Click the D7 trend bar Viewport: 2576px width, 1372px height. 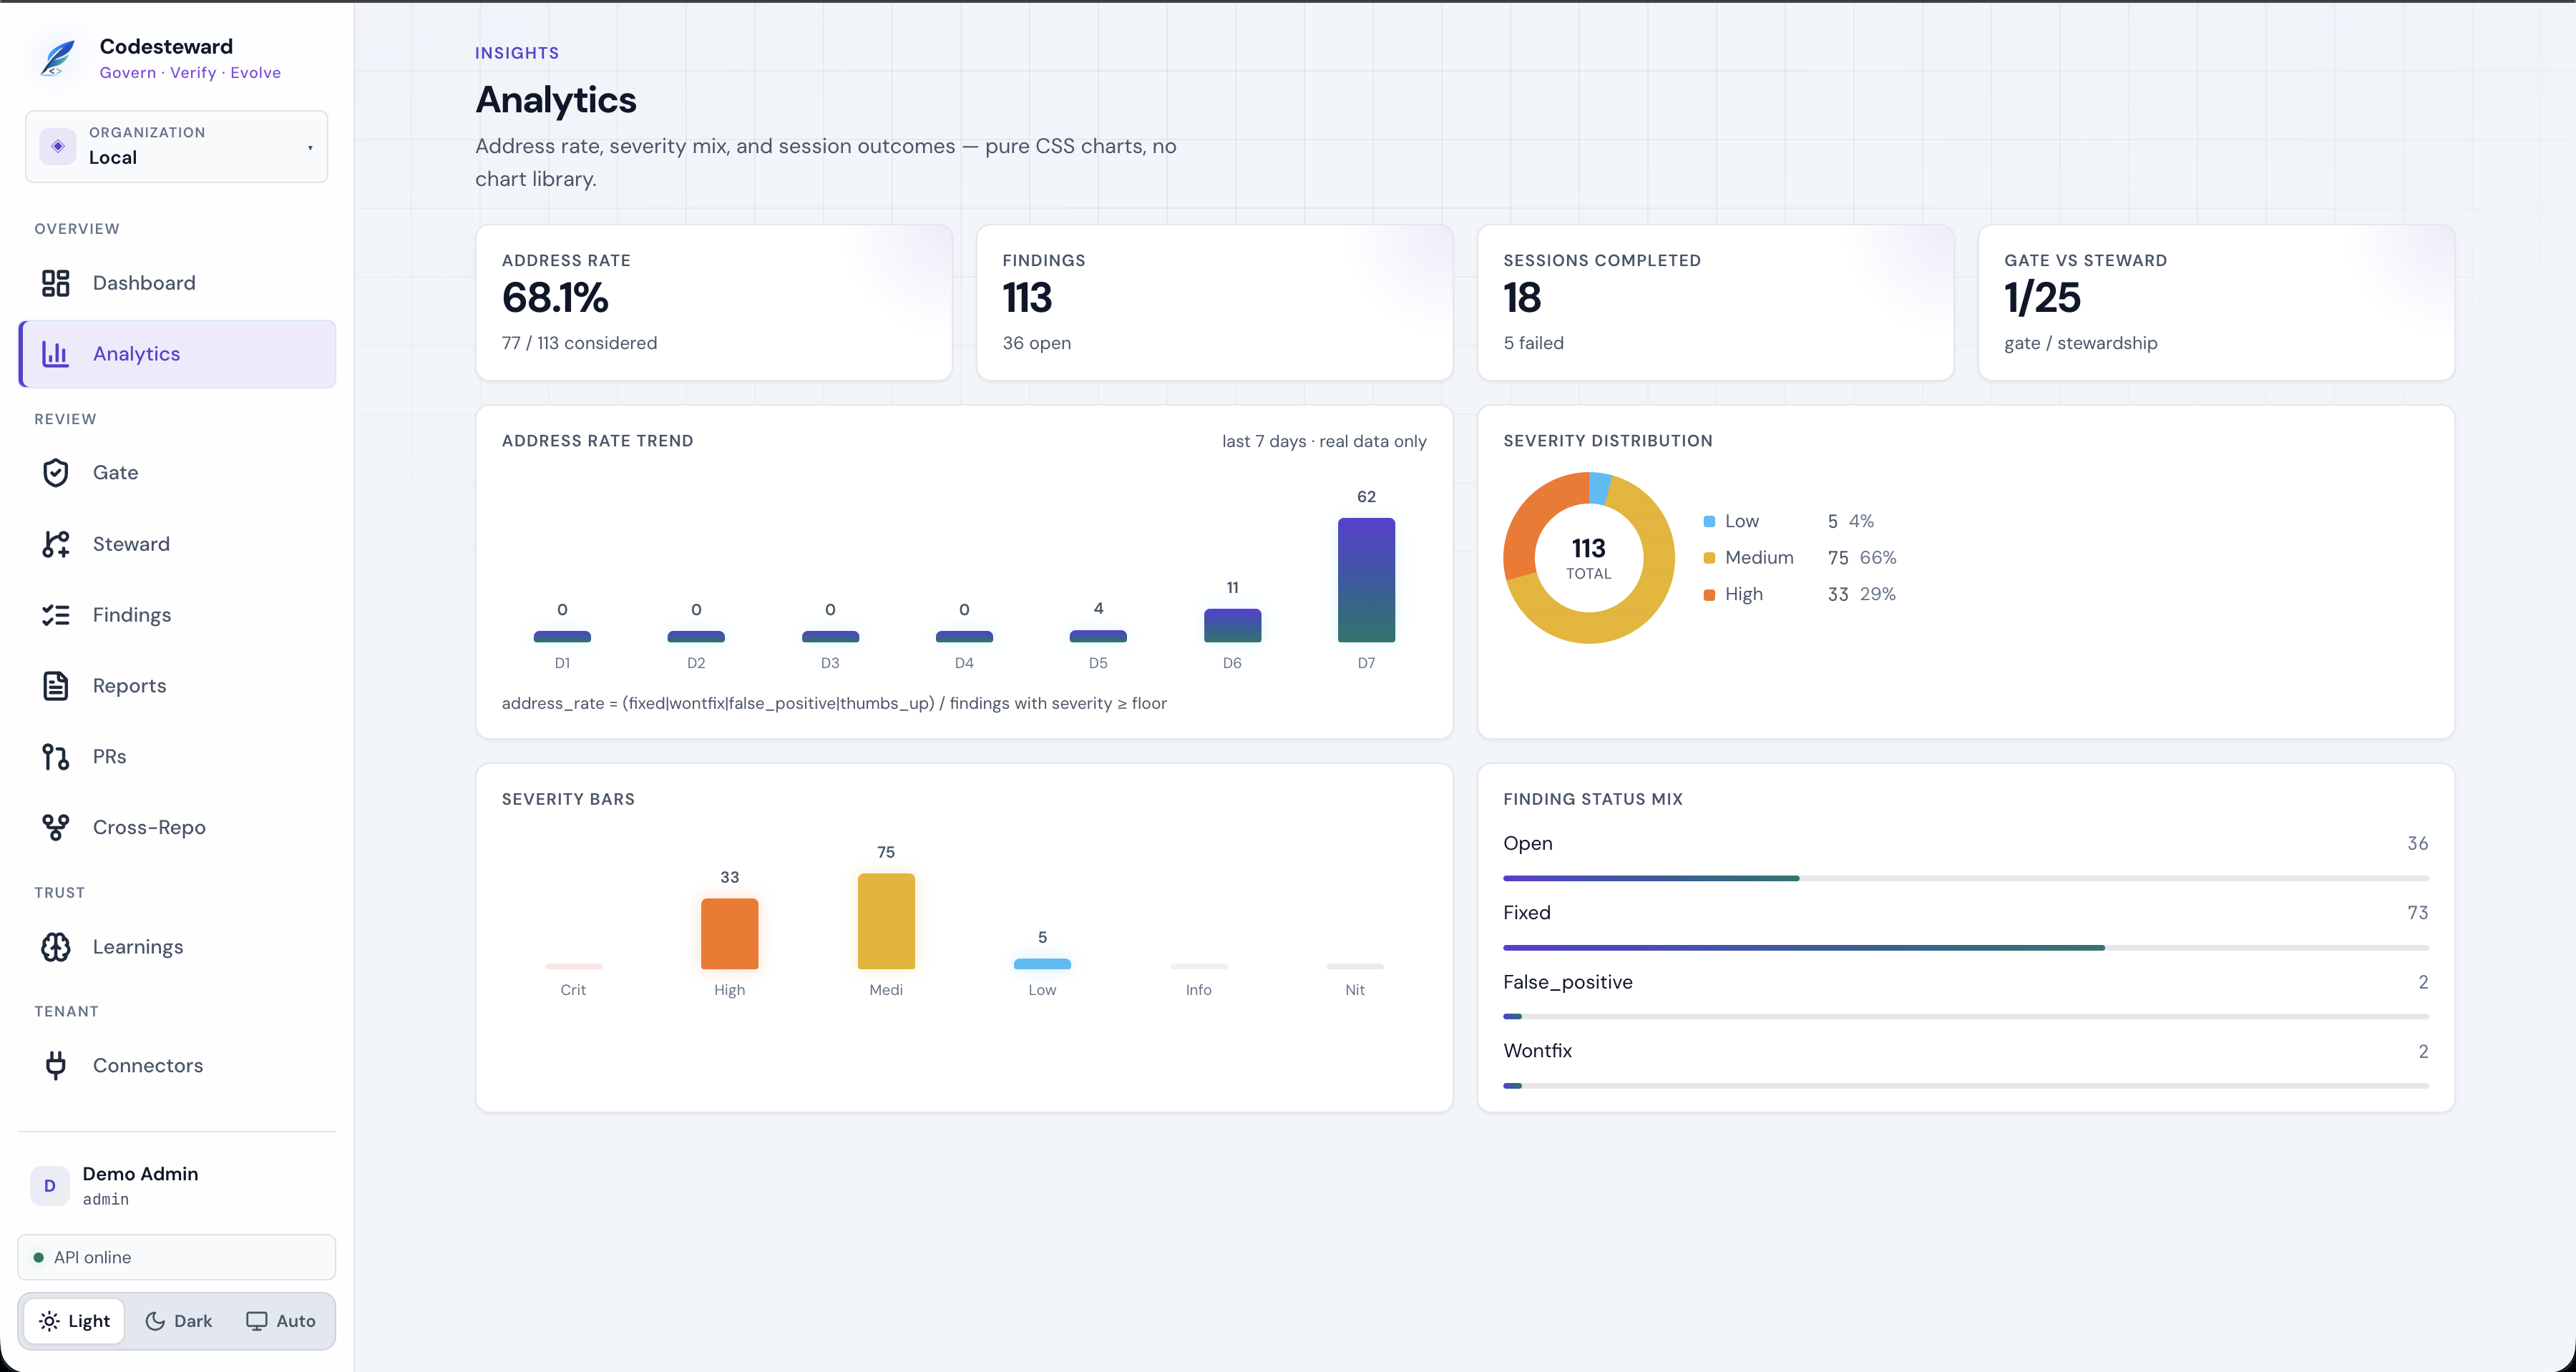pos(1366,580)
